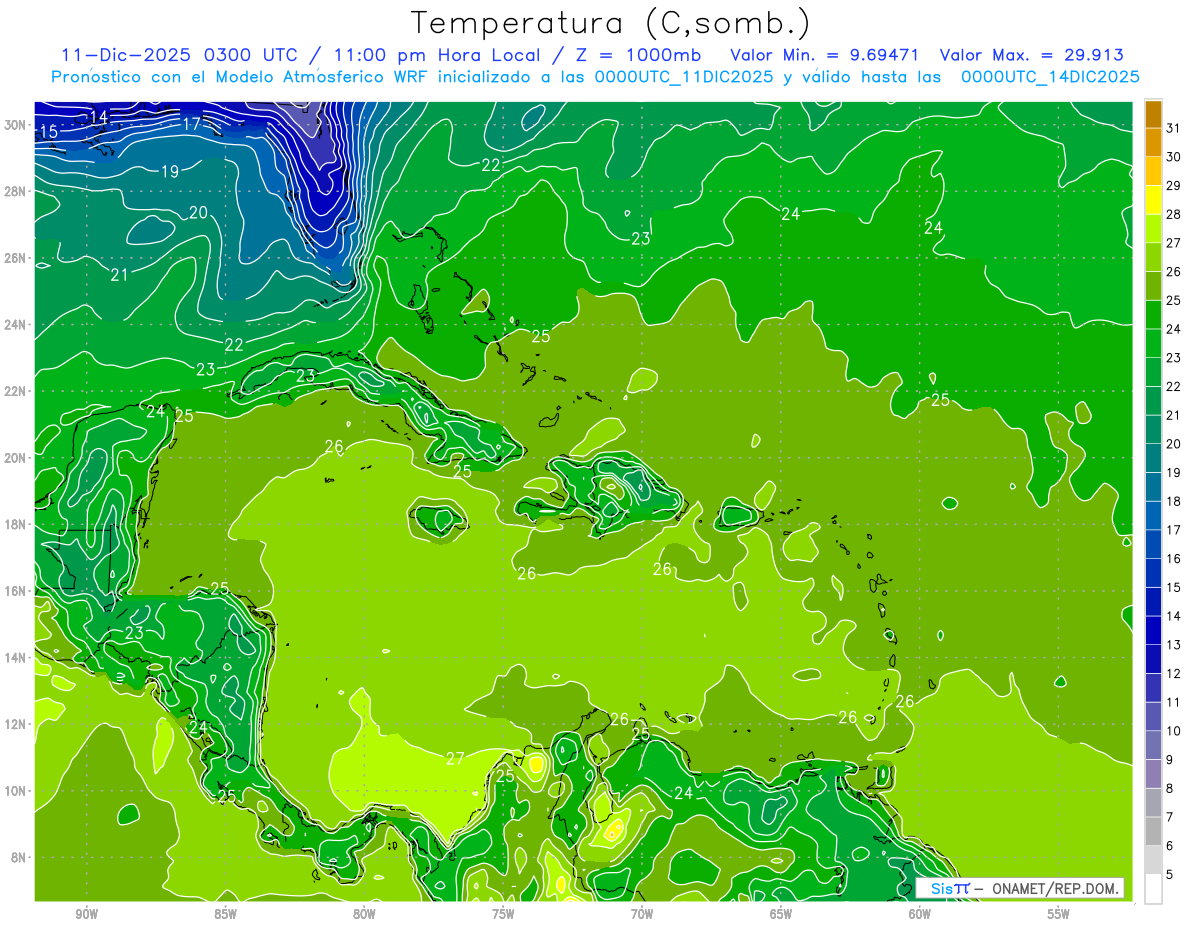Click the "17" contour label on the map
This screenshot has width=1200, height=927.
tap(192, 124)
